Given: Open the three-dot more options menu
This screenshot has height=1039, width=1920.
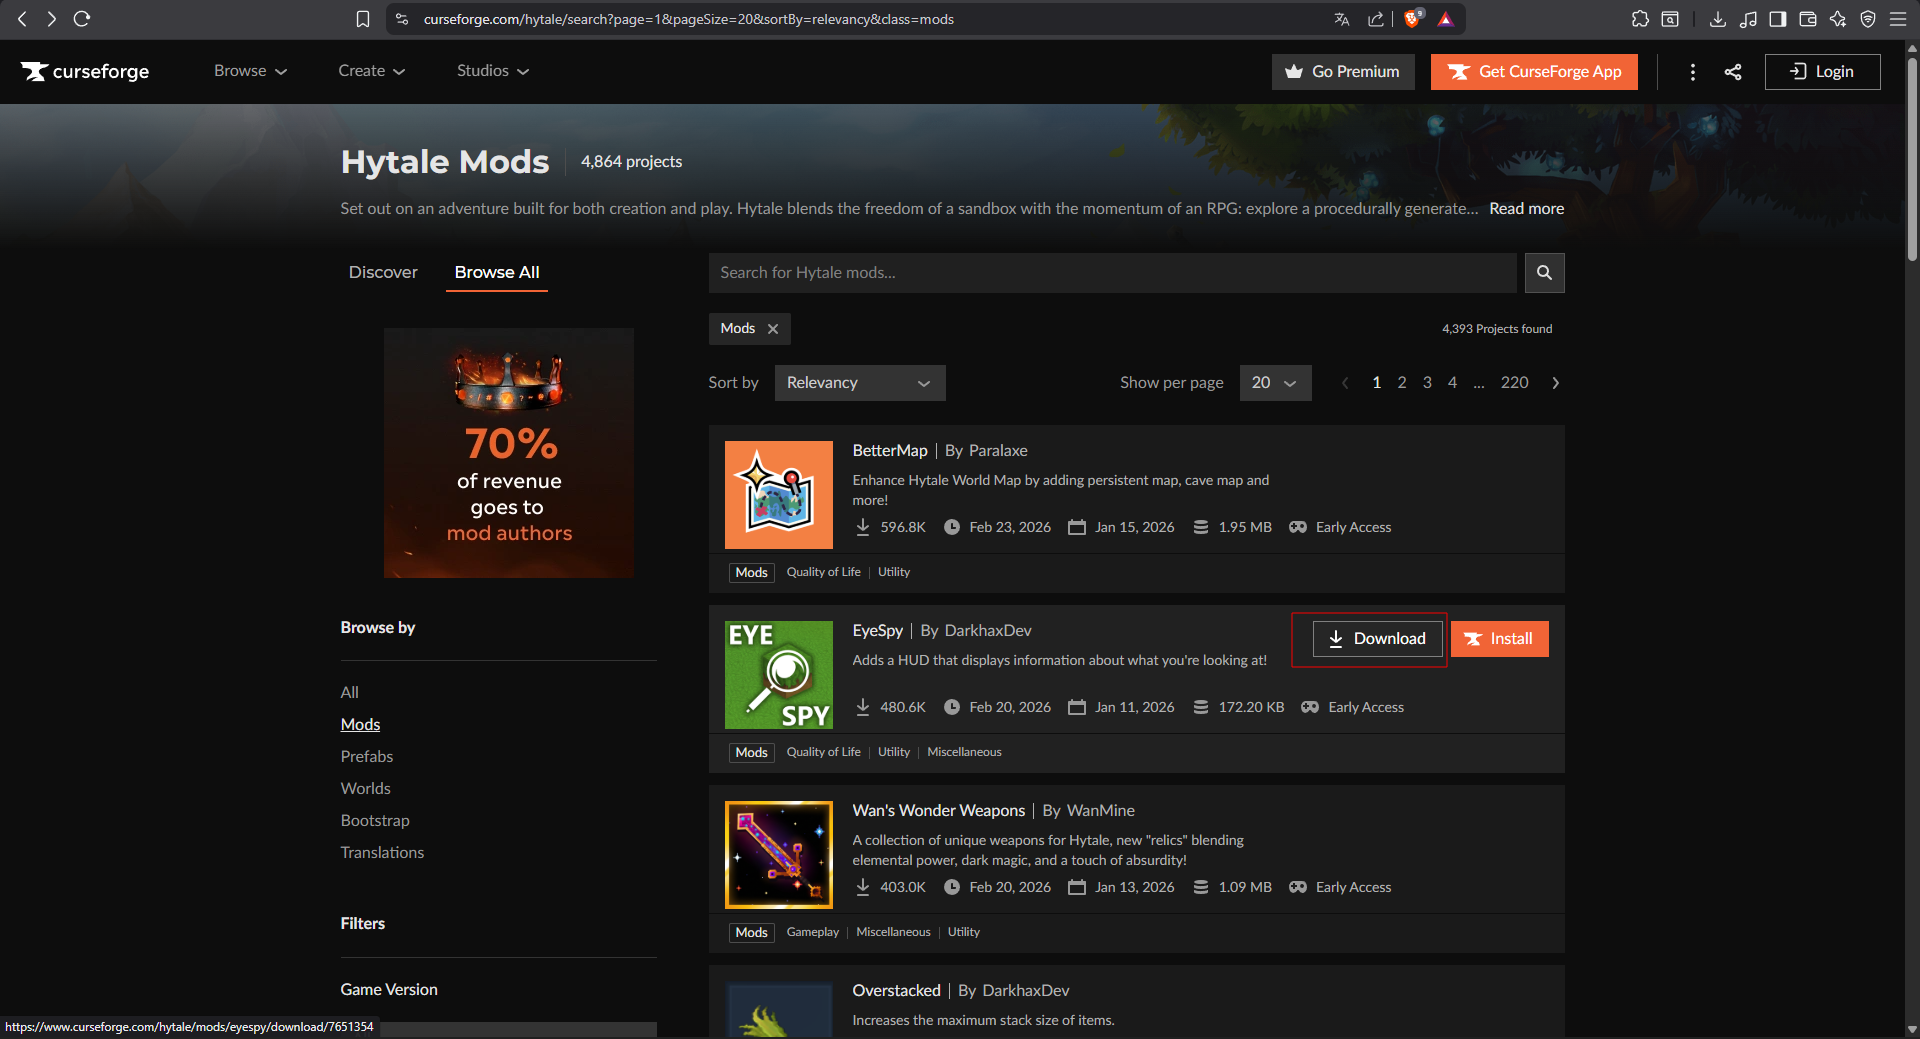Looking at the screenshot, I should click(x=1692, y=72).
